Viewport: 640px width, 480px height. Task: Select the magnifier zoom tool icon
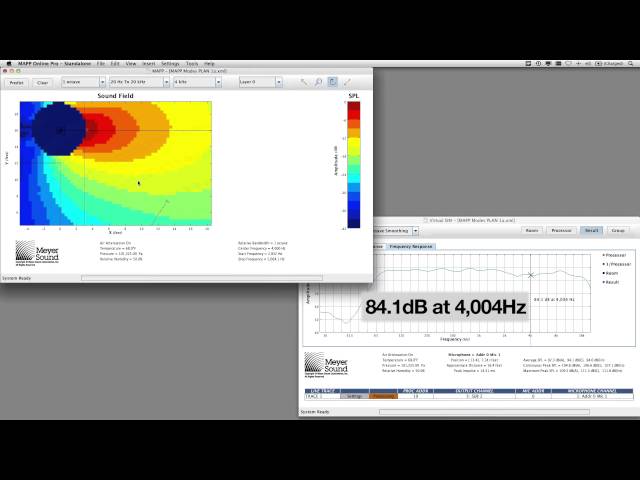[x=318, y=82]
